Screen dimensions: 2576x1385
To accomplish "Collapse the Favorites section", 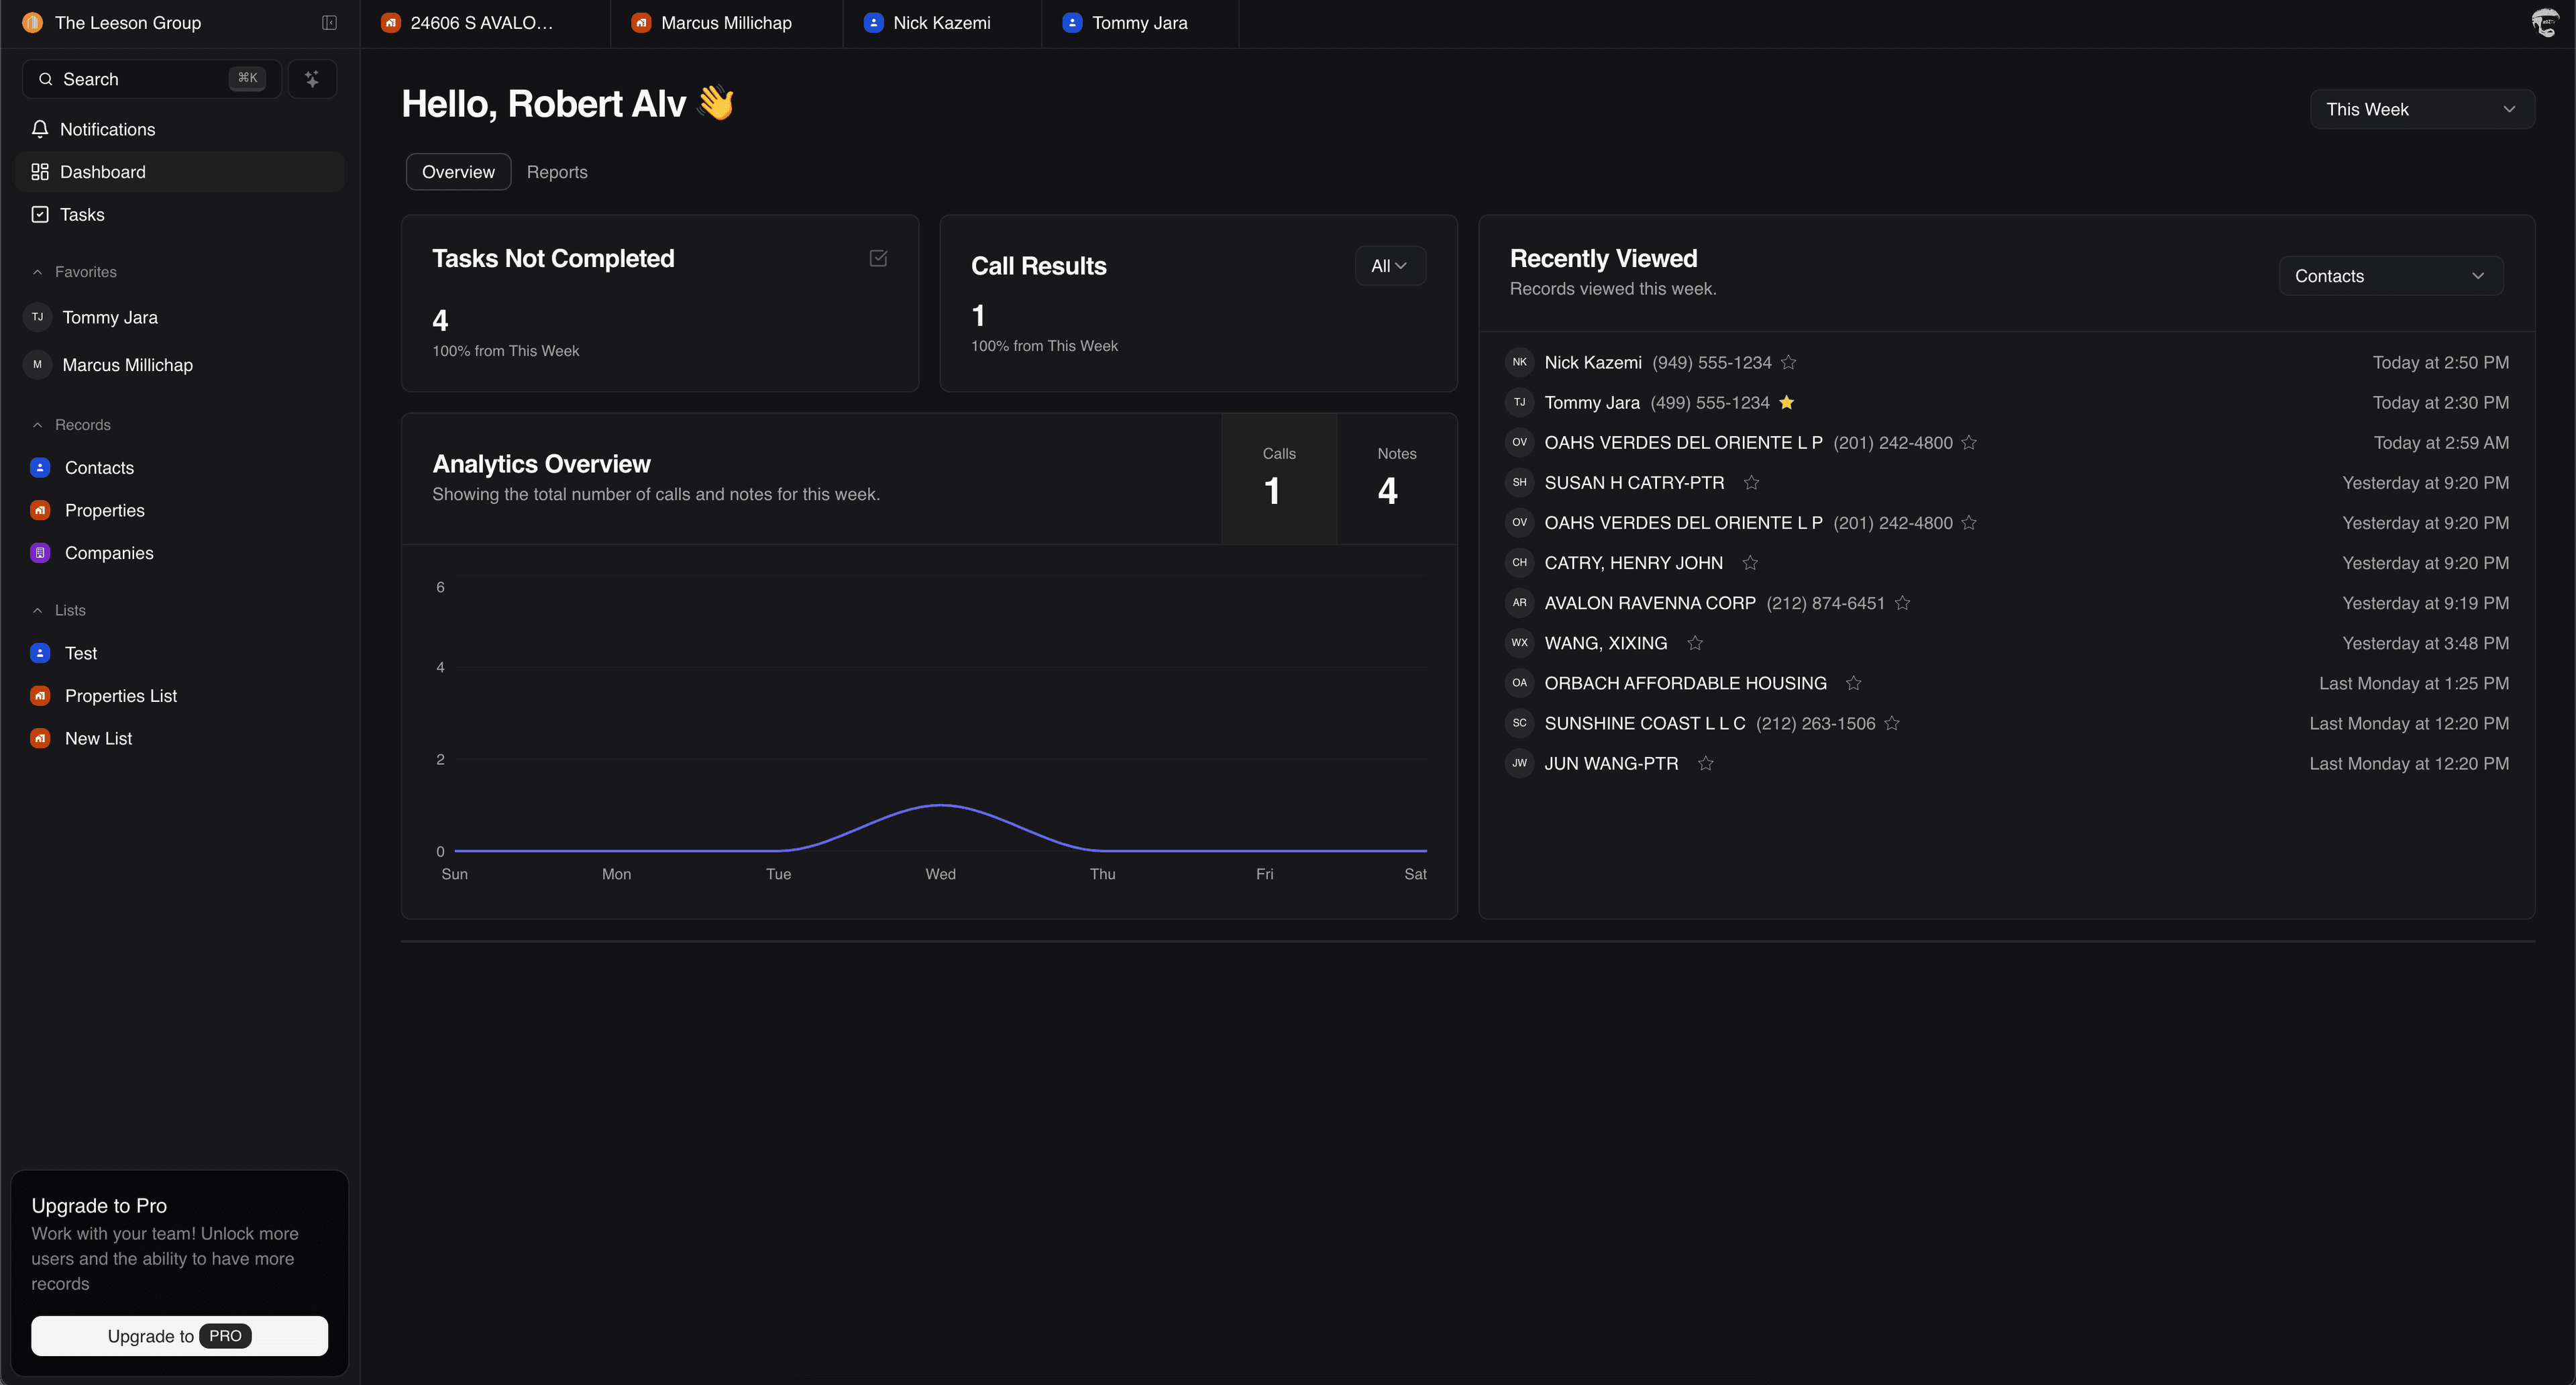I will [x=38, y=271].
